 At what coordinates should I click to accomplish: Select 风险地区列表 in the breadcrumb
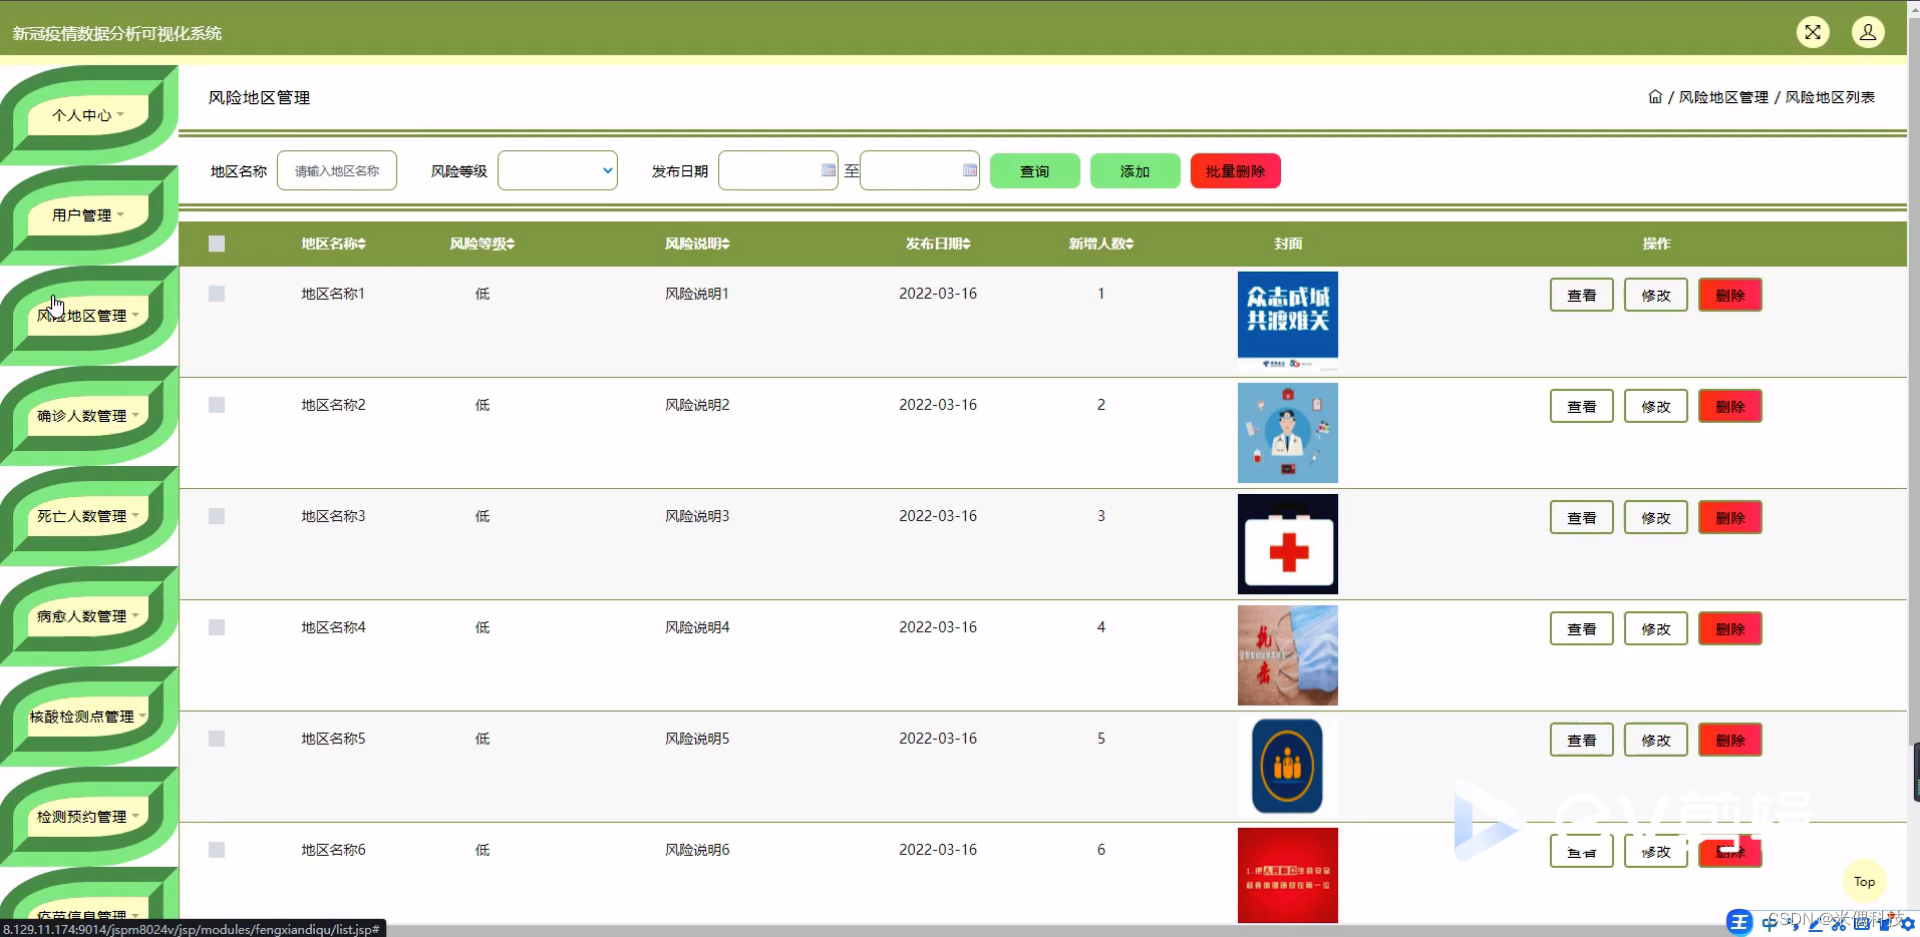coord(1829,96)
